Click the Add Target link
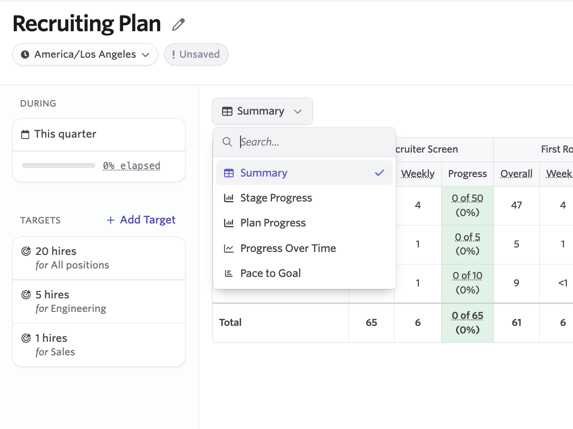 (141, 220)
